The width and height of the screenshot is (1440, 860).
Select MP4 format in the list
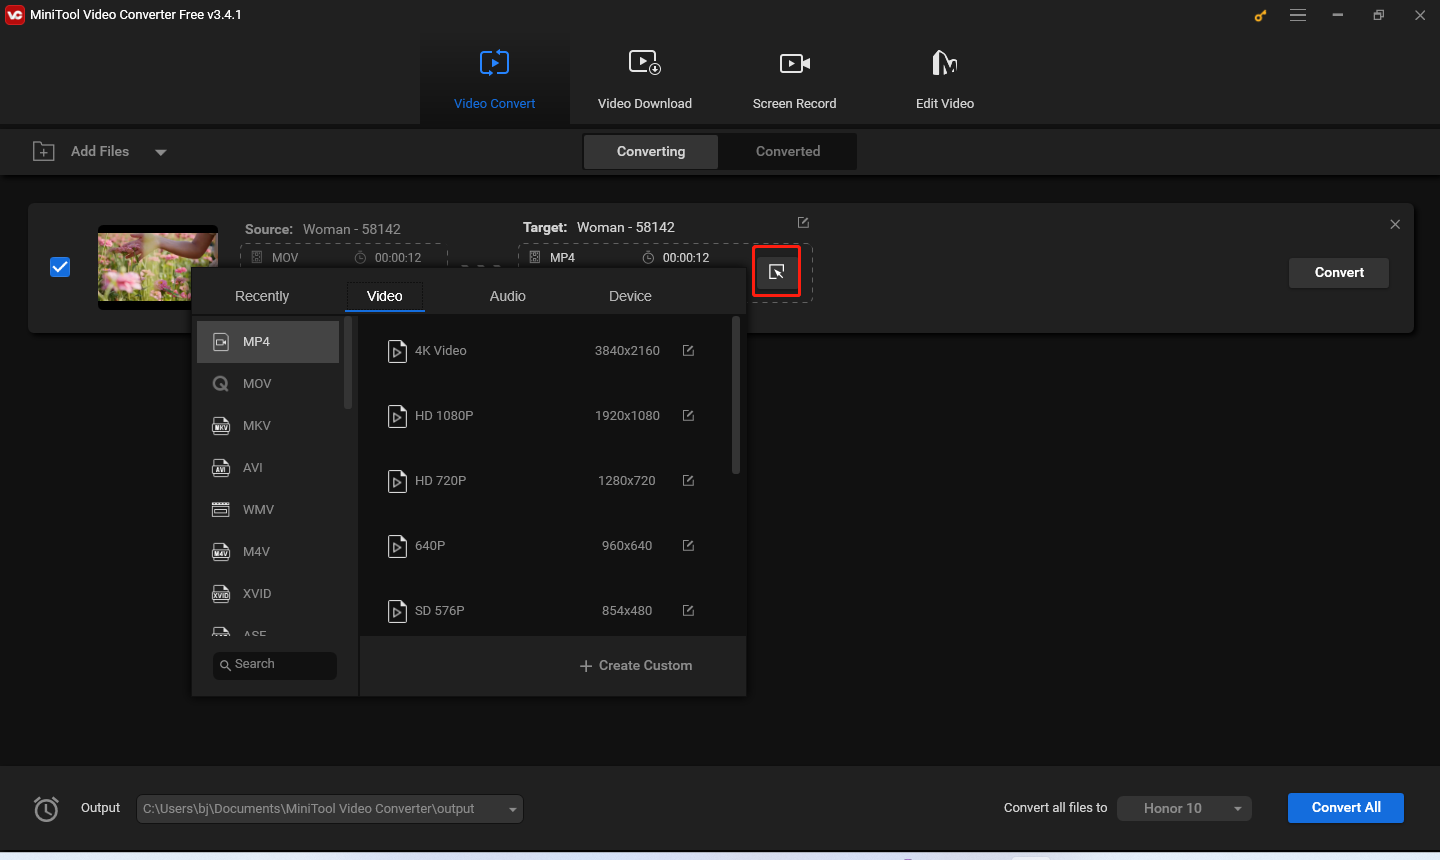click(x=268, y=342)
